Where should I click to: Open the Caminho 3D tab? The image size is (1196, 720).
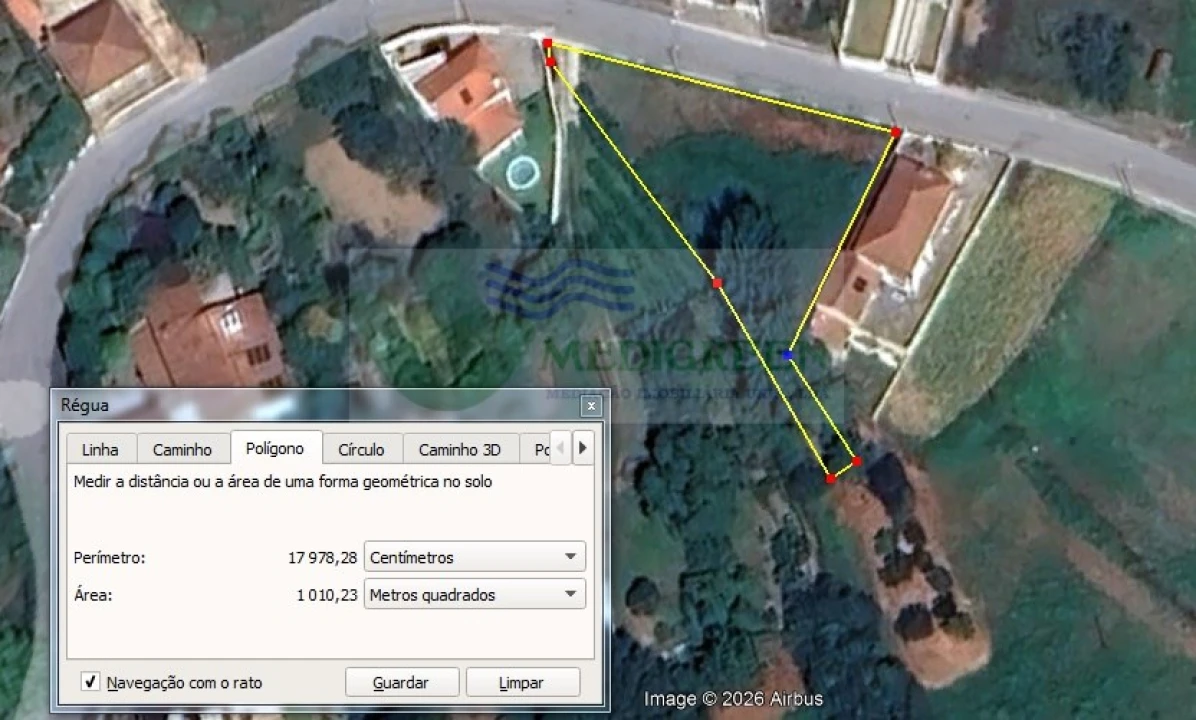point(460,449)
